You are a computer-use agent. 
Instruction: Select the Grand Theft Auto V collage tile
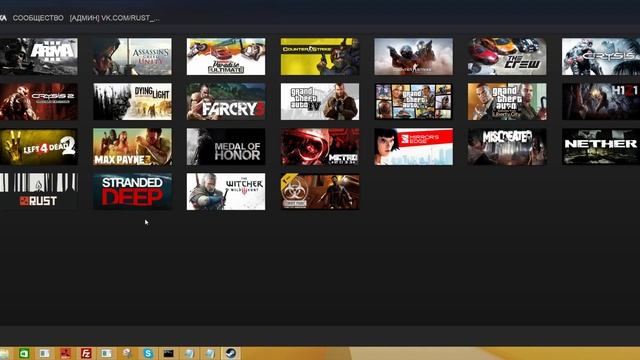tap(413, 101)
